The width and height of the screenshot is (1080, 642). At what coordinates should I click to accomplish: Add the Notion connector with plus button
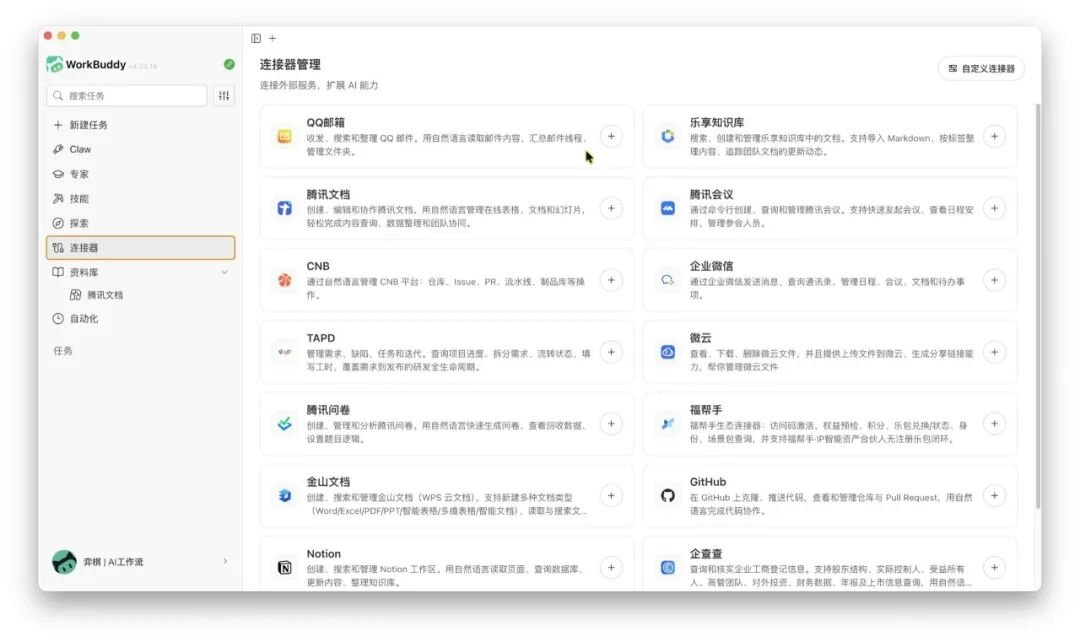tap(611, 568)
